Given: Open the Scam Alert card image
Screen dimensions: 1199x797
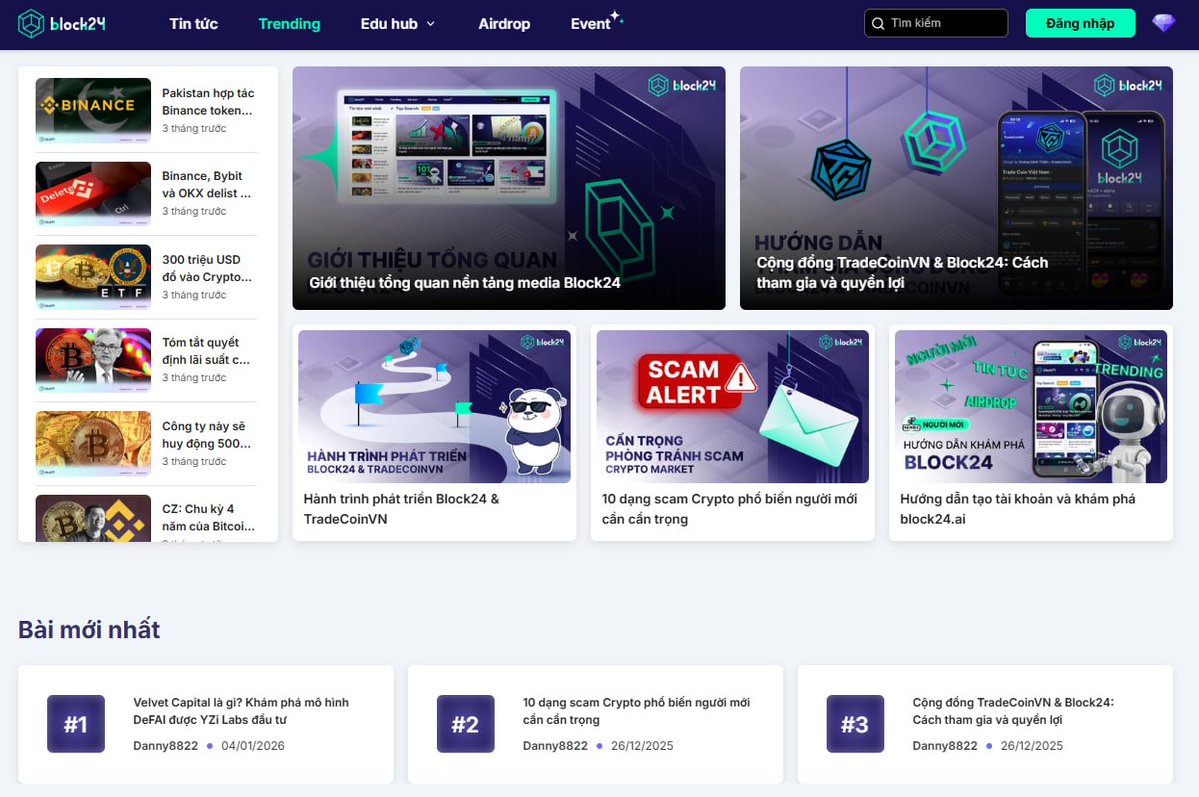Looking at the screenshot, I should [733, 406].
